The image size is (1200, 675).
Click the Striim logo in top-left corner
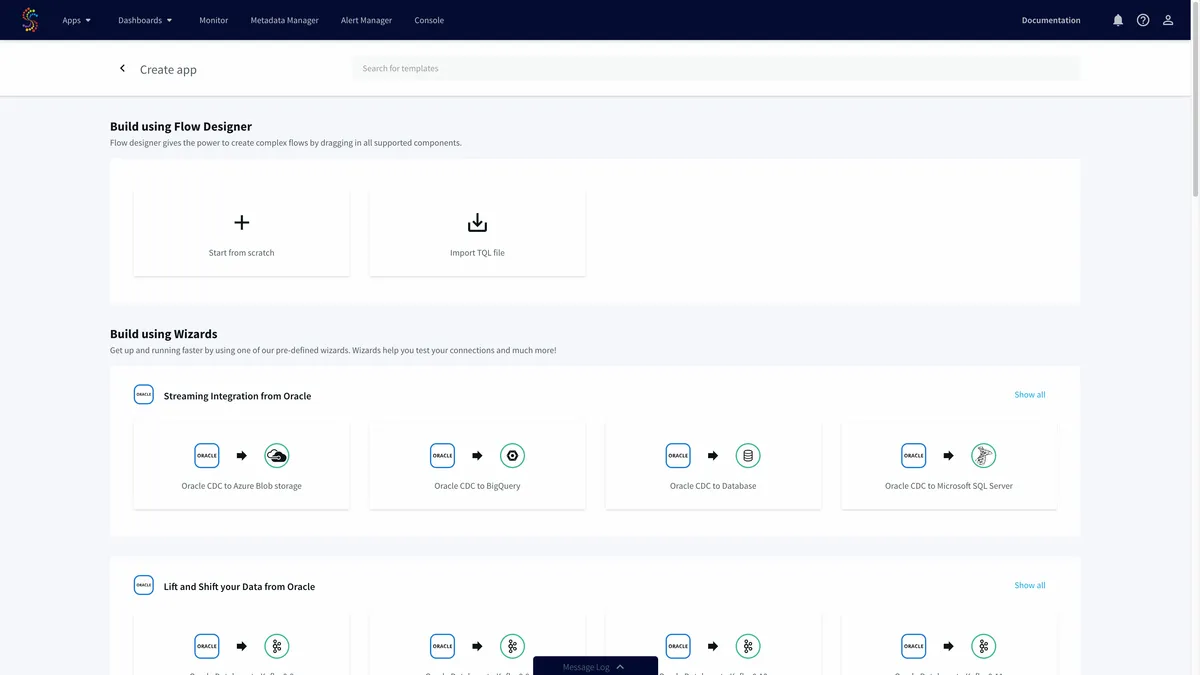click(x=30, y=20)
